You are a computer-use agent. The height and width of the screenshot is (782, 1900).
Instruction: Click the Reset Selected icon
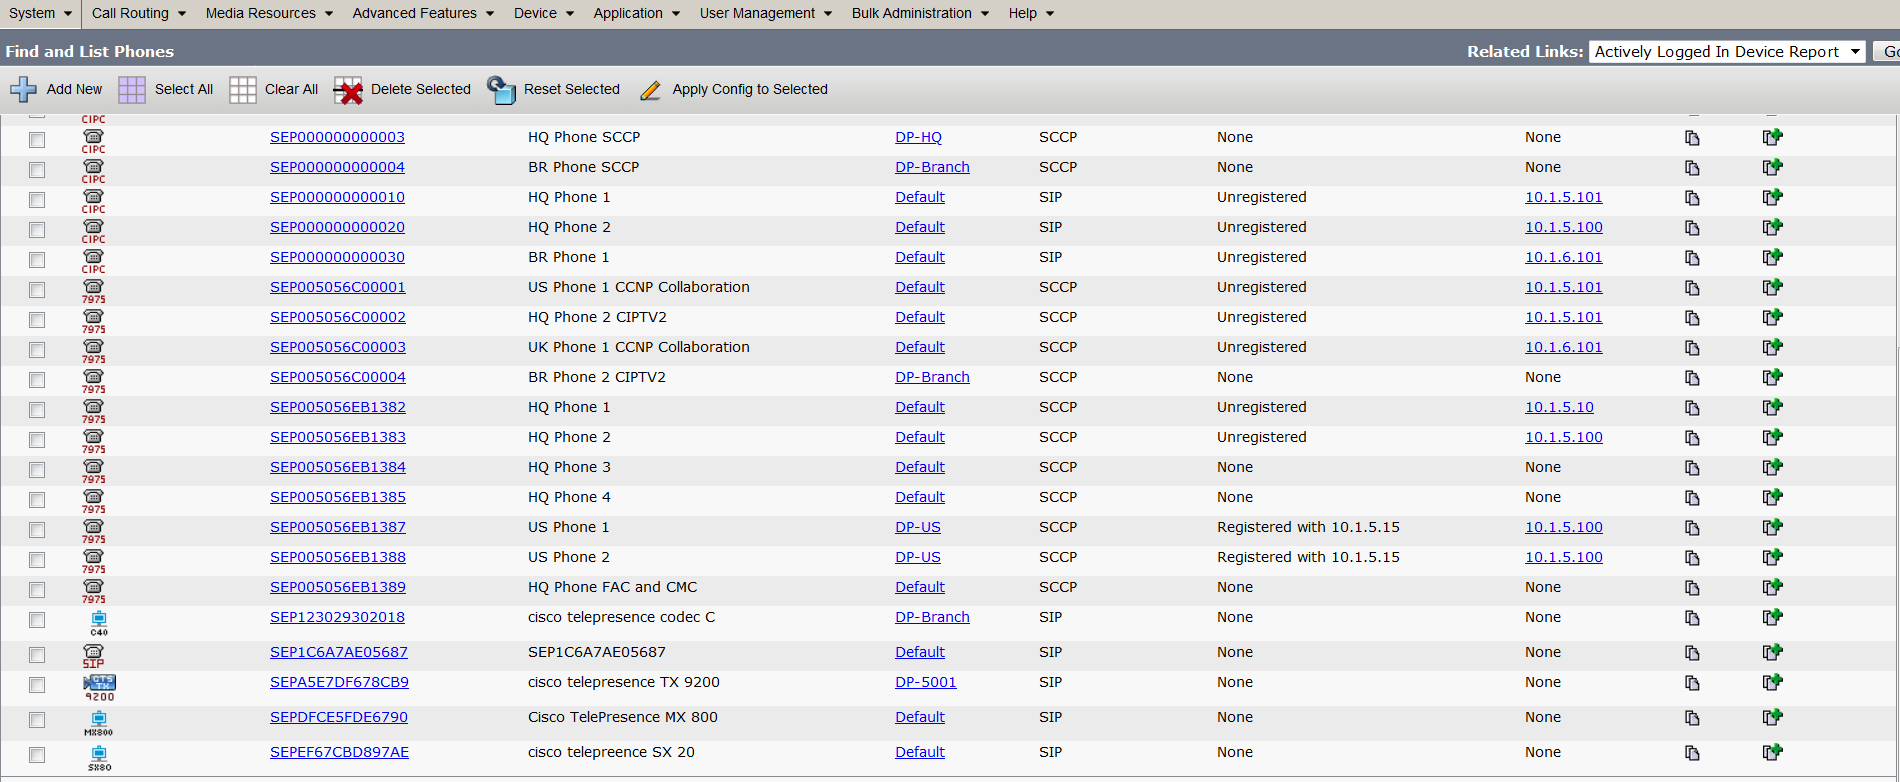tap(501, 90)
